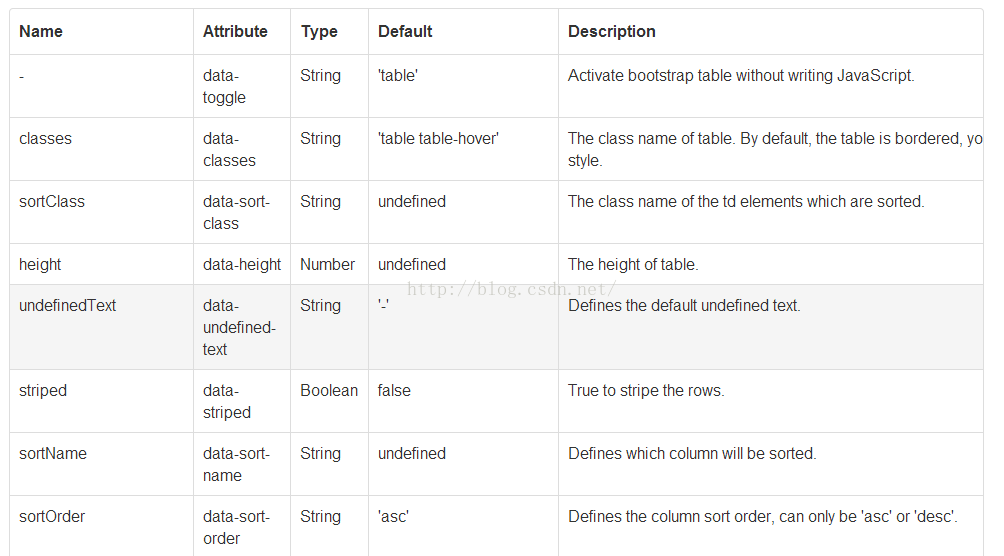1004x556 pixels.
Task: Select the 'True to stripe the rows.' description
Action: 646,391
